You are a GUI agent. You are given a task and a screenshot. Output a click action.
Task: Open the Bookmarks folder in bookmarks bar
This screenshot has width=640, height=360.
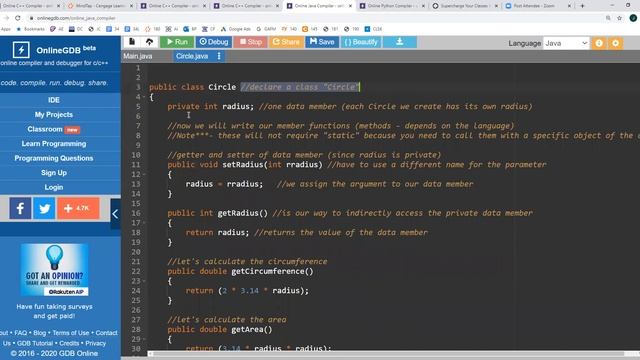click(x=31, y=29)
